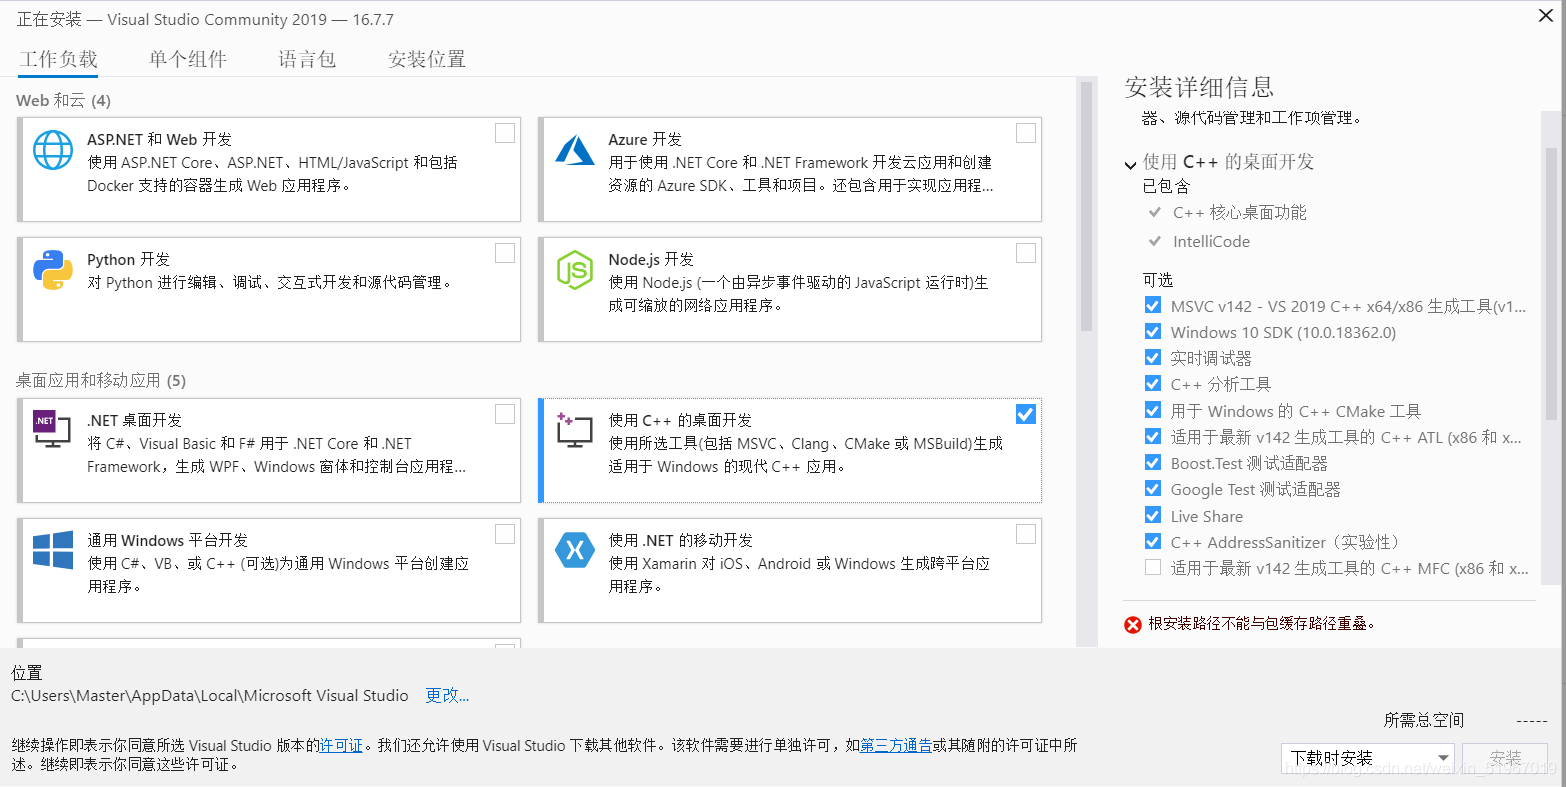Uncheck Google Test test adapter
This screenshot has width=1566, height=787.
click(x=1153, y=488)
